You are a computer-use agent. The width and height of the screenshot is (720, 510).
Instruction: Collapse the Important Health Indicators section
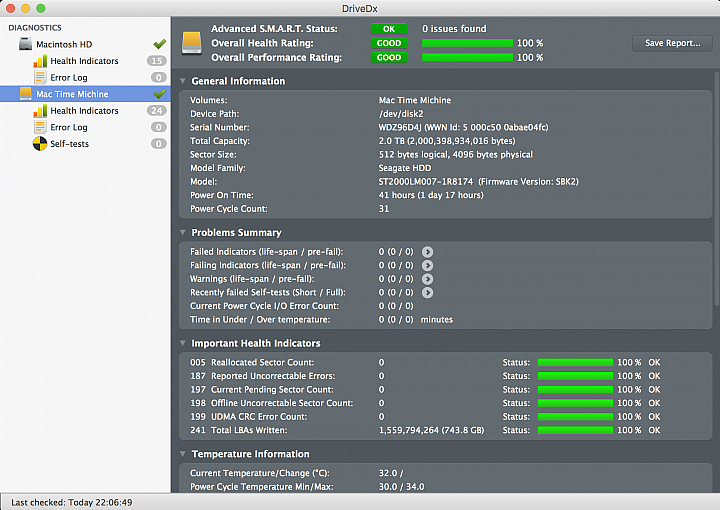pos(183,343)
